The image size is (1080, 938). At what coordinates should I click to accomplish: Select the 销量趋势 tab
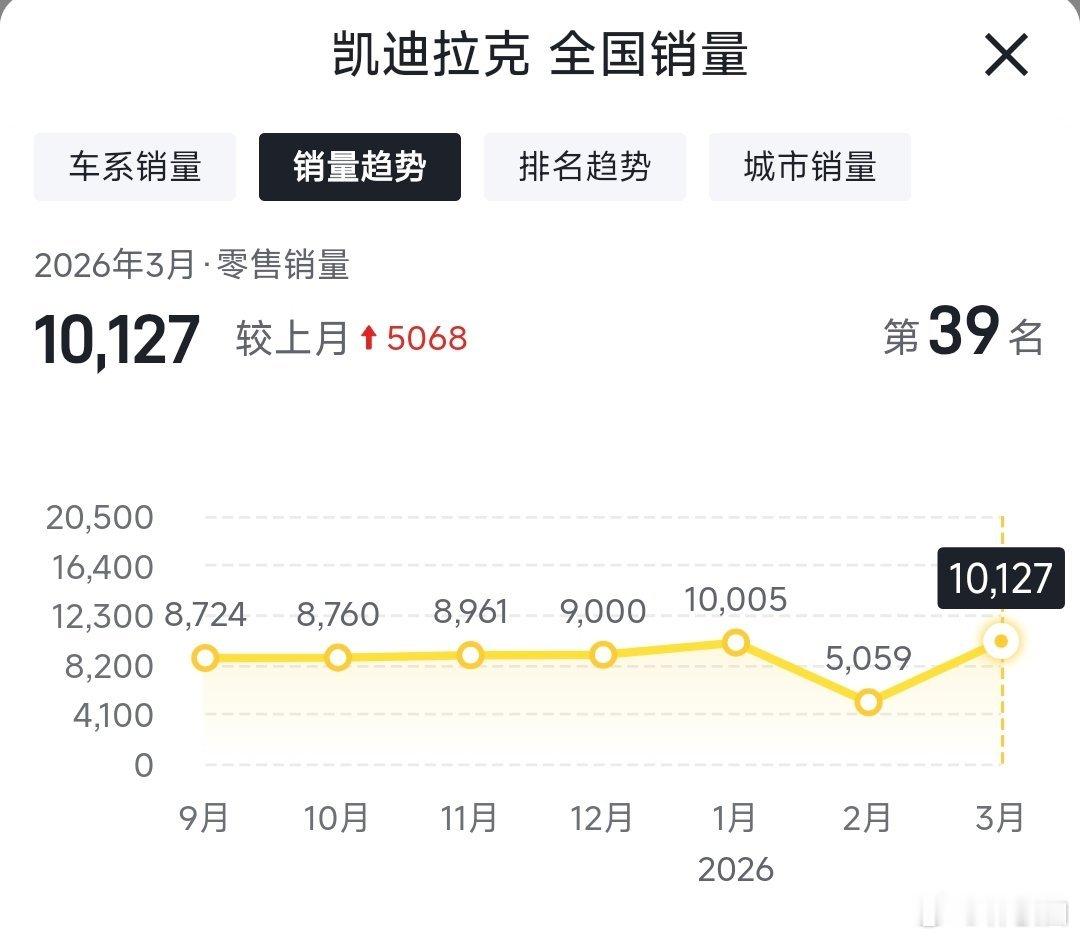360,167
